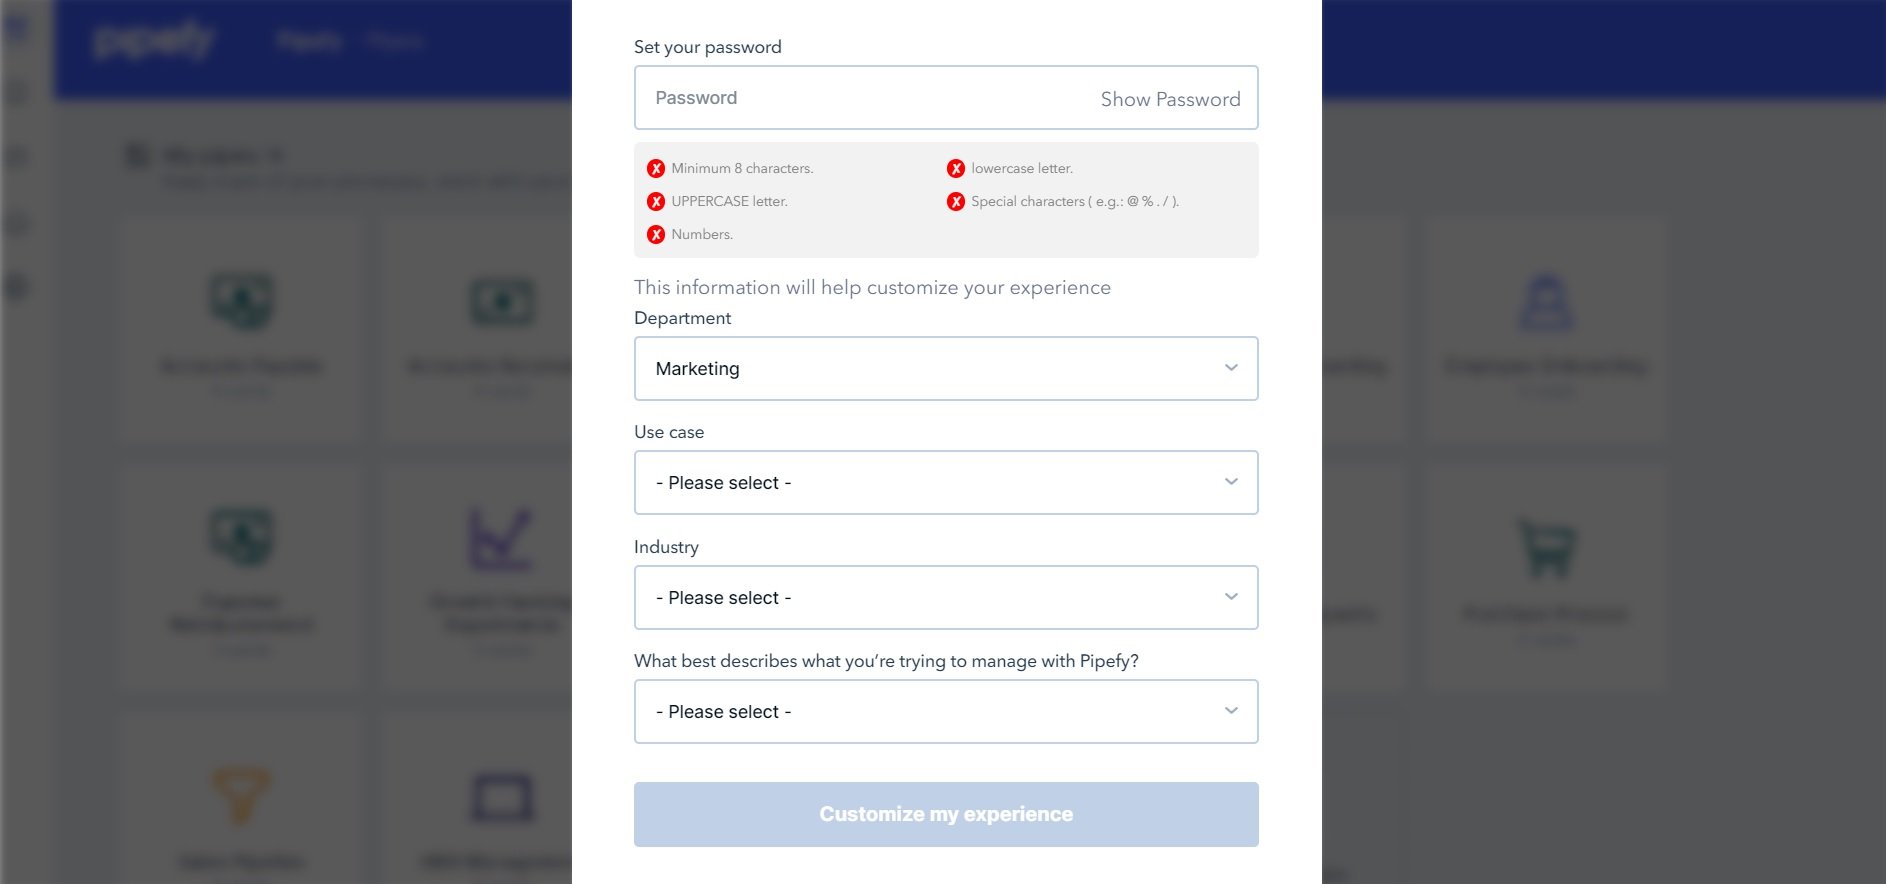Image resolution: width=1886 pixels, height=884 pixels.
Task: Select the blurred orange funnel template icon
Action: pyautogui.click(x=241, y=795)
